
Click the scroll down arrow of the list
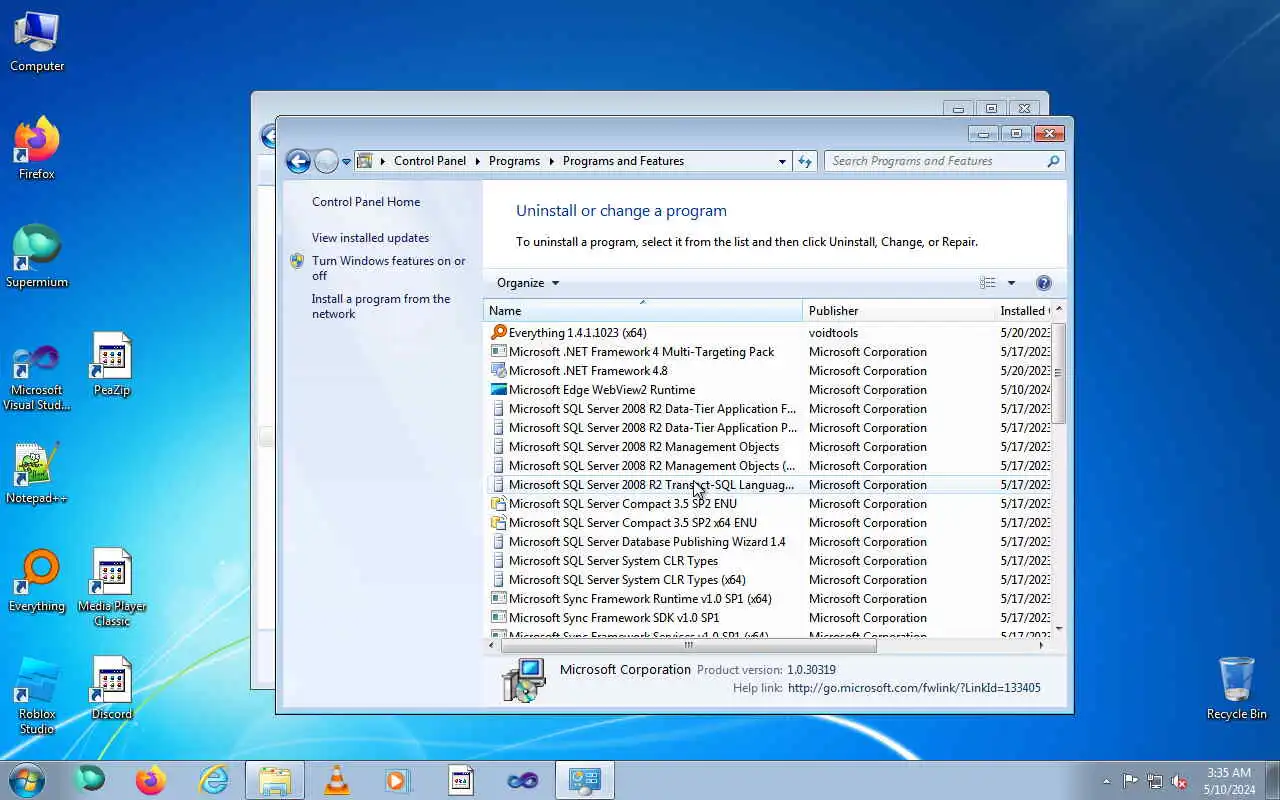click(x=1059, y=628)
